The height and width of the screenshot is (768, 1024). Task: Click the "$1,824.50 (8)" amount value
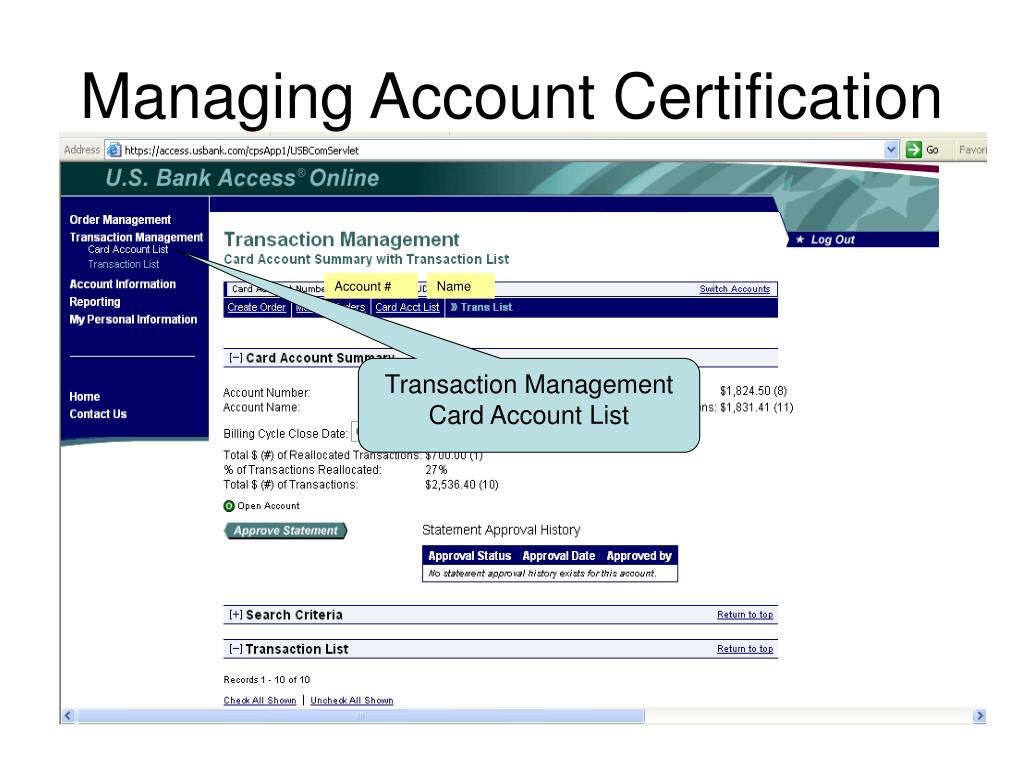click(x=754, y=391)
